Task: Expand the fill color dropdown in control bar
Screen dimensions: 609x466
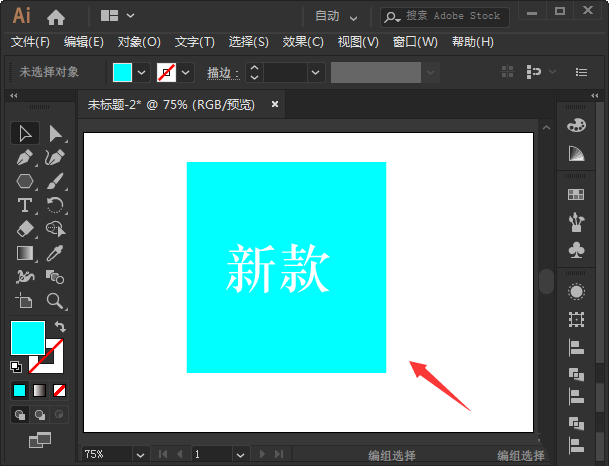Action: click(141, 72)
